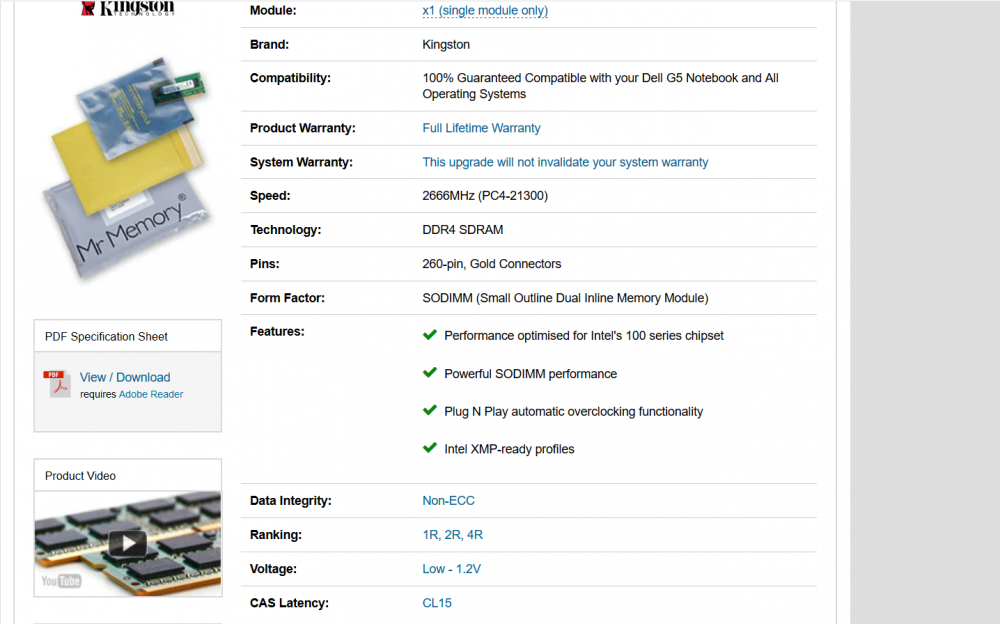
Task: Click the CL15 CAS latency link
Action: click(x=437, y=603)
